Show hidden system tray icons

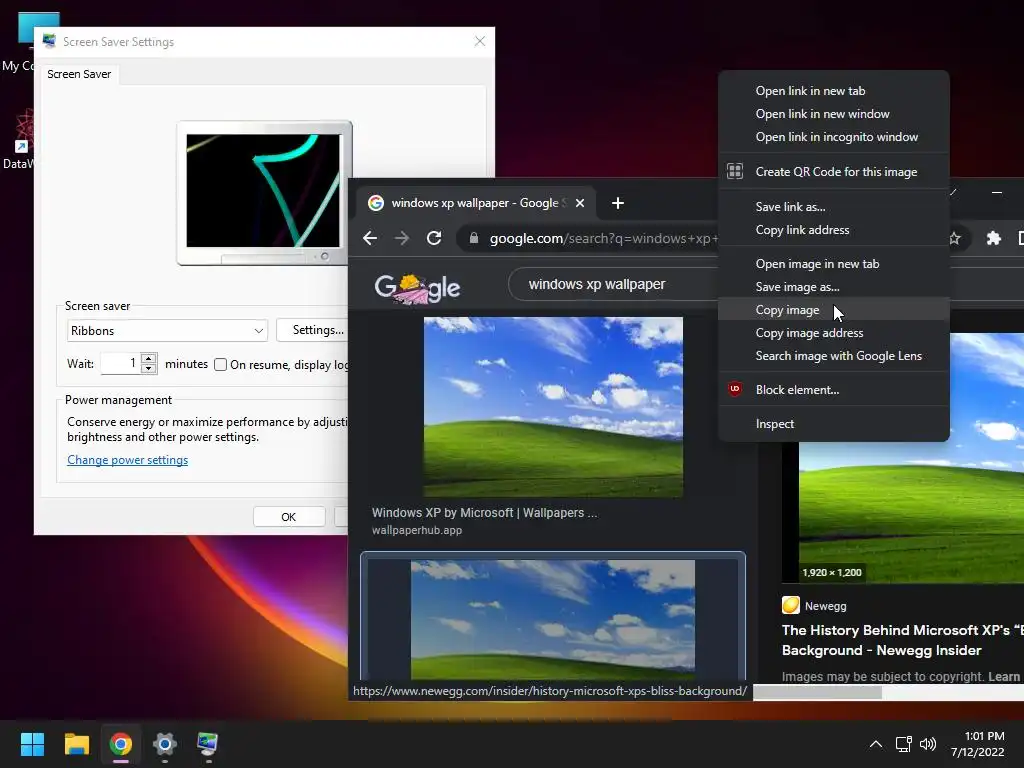(876, 744)
